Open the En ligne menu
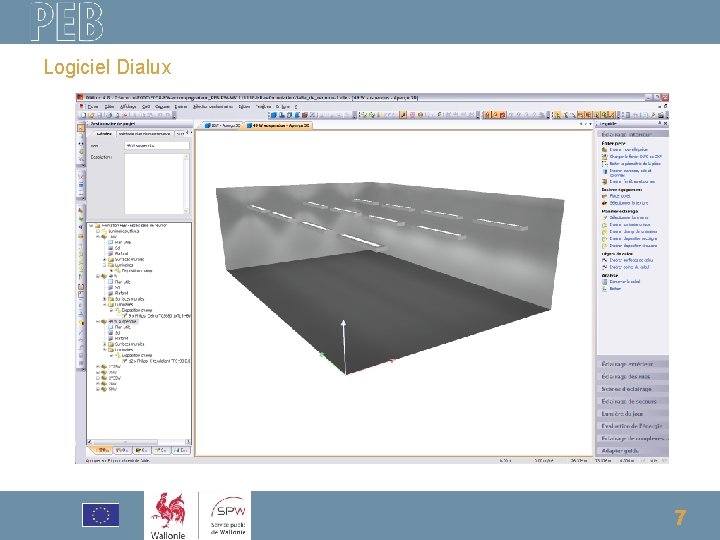Image resolution: width=720 pixels, height=540 pixels. [283, 107]
